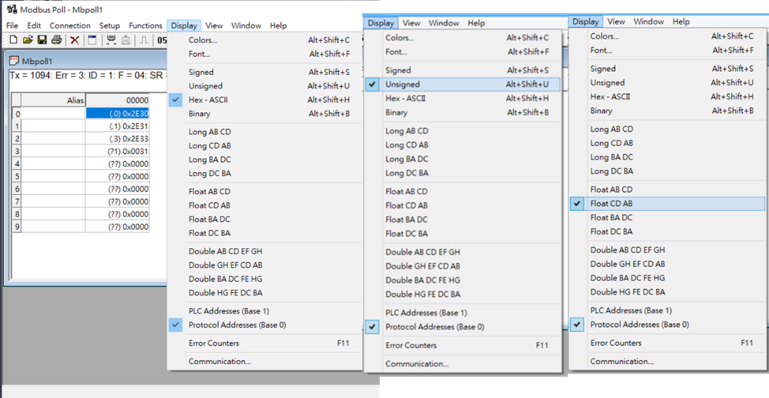Select Signed in the Unsigned-checked Display menu
Image resolution: width=769 pixels, height=398 pixels.
coord(462,70)
